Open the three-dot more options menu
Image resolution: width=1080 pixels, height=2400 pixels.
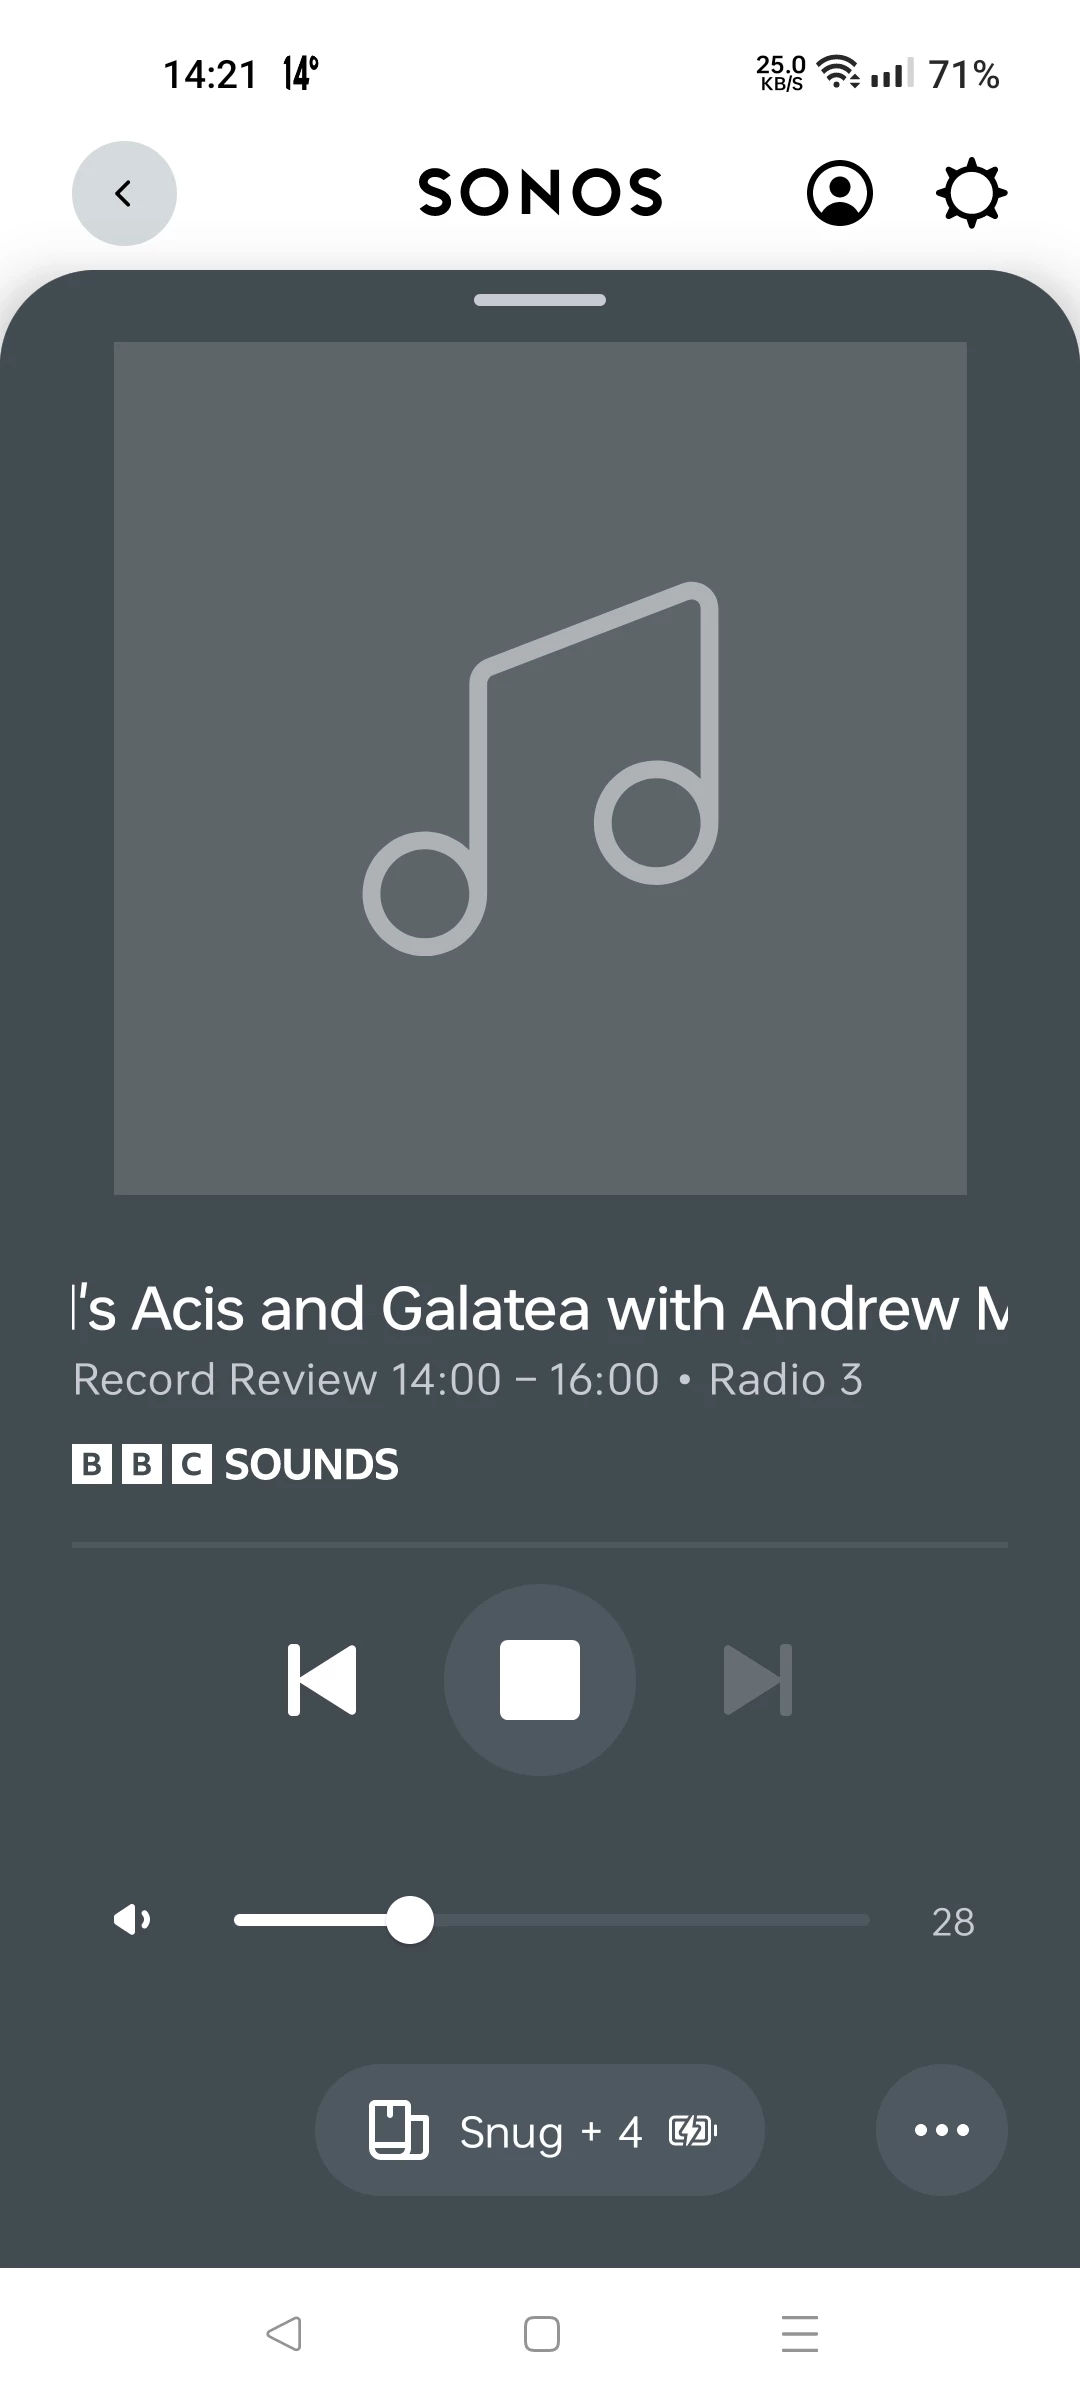942,2130
